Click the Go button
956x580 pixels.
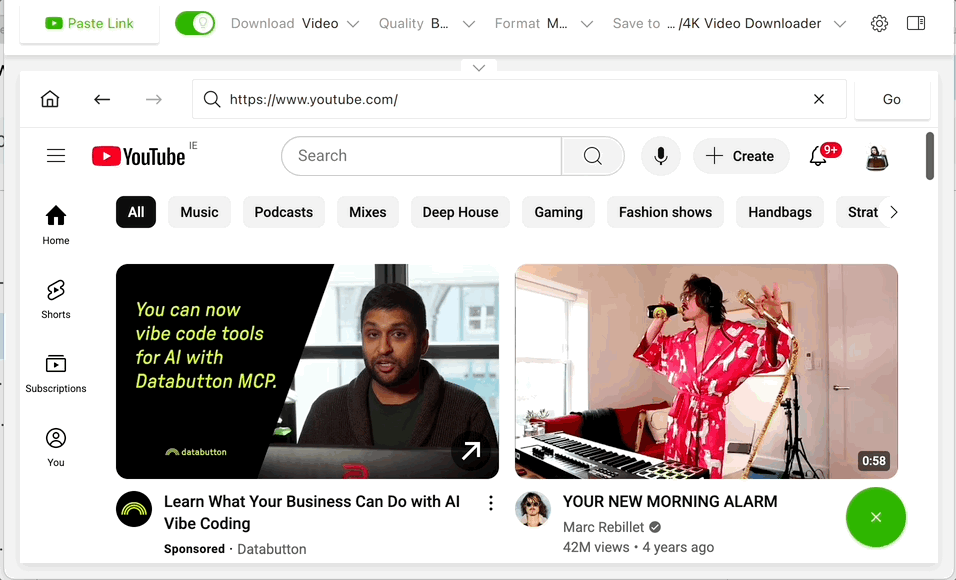pyautogui.click(x=892, y=99)
